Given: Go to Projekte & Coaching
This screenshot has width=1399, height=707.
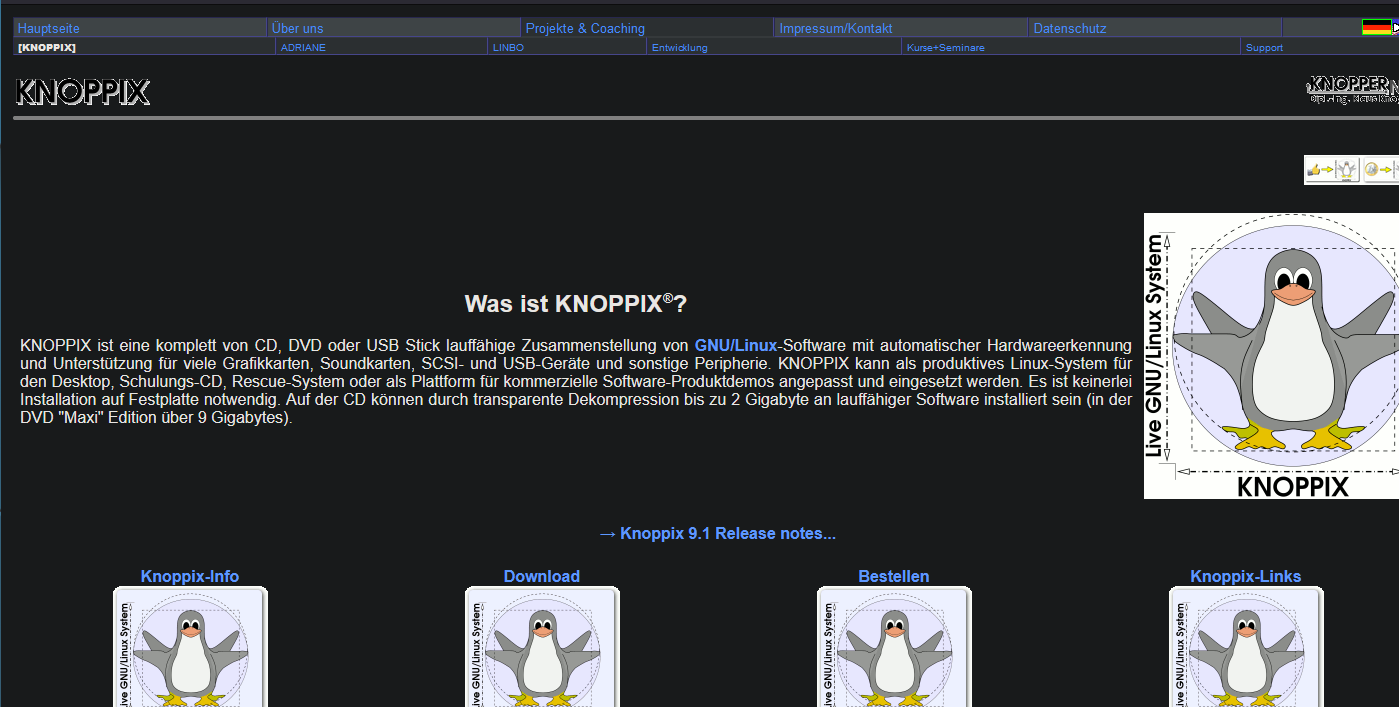Looking at the screenshot, I should [x=585, y=28].
